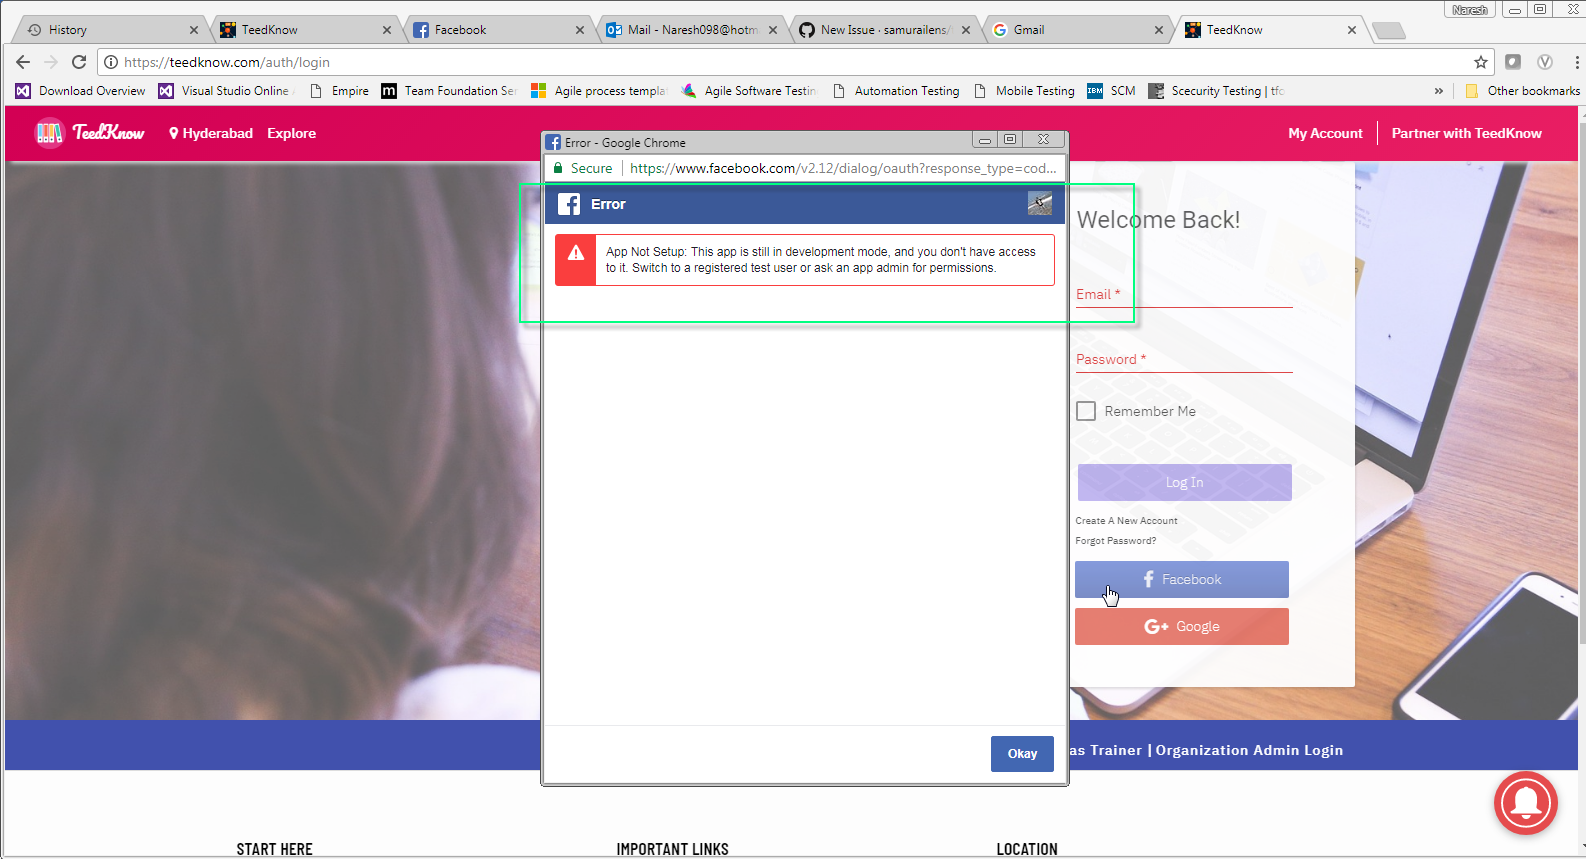
Task: Close the History tab
Action: (194, 30)
